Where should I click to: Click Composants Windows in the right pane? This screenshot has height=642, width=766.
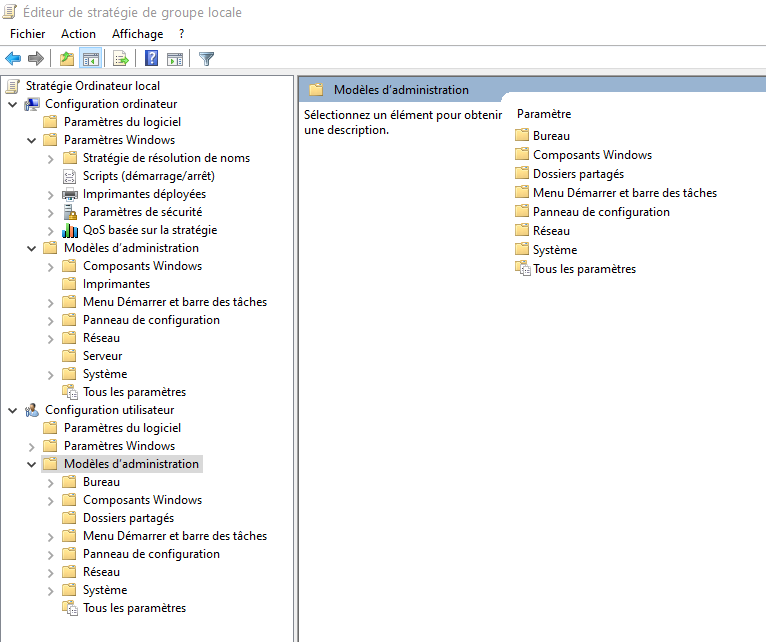coord(592,155)
